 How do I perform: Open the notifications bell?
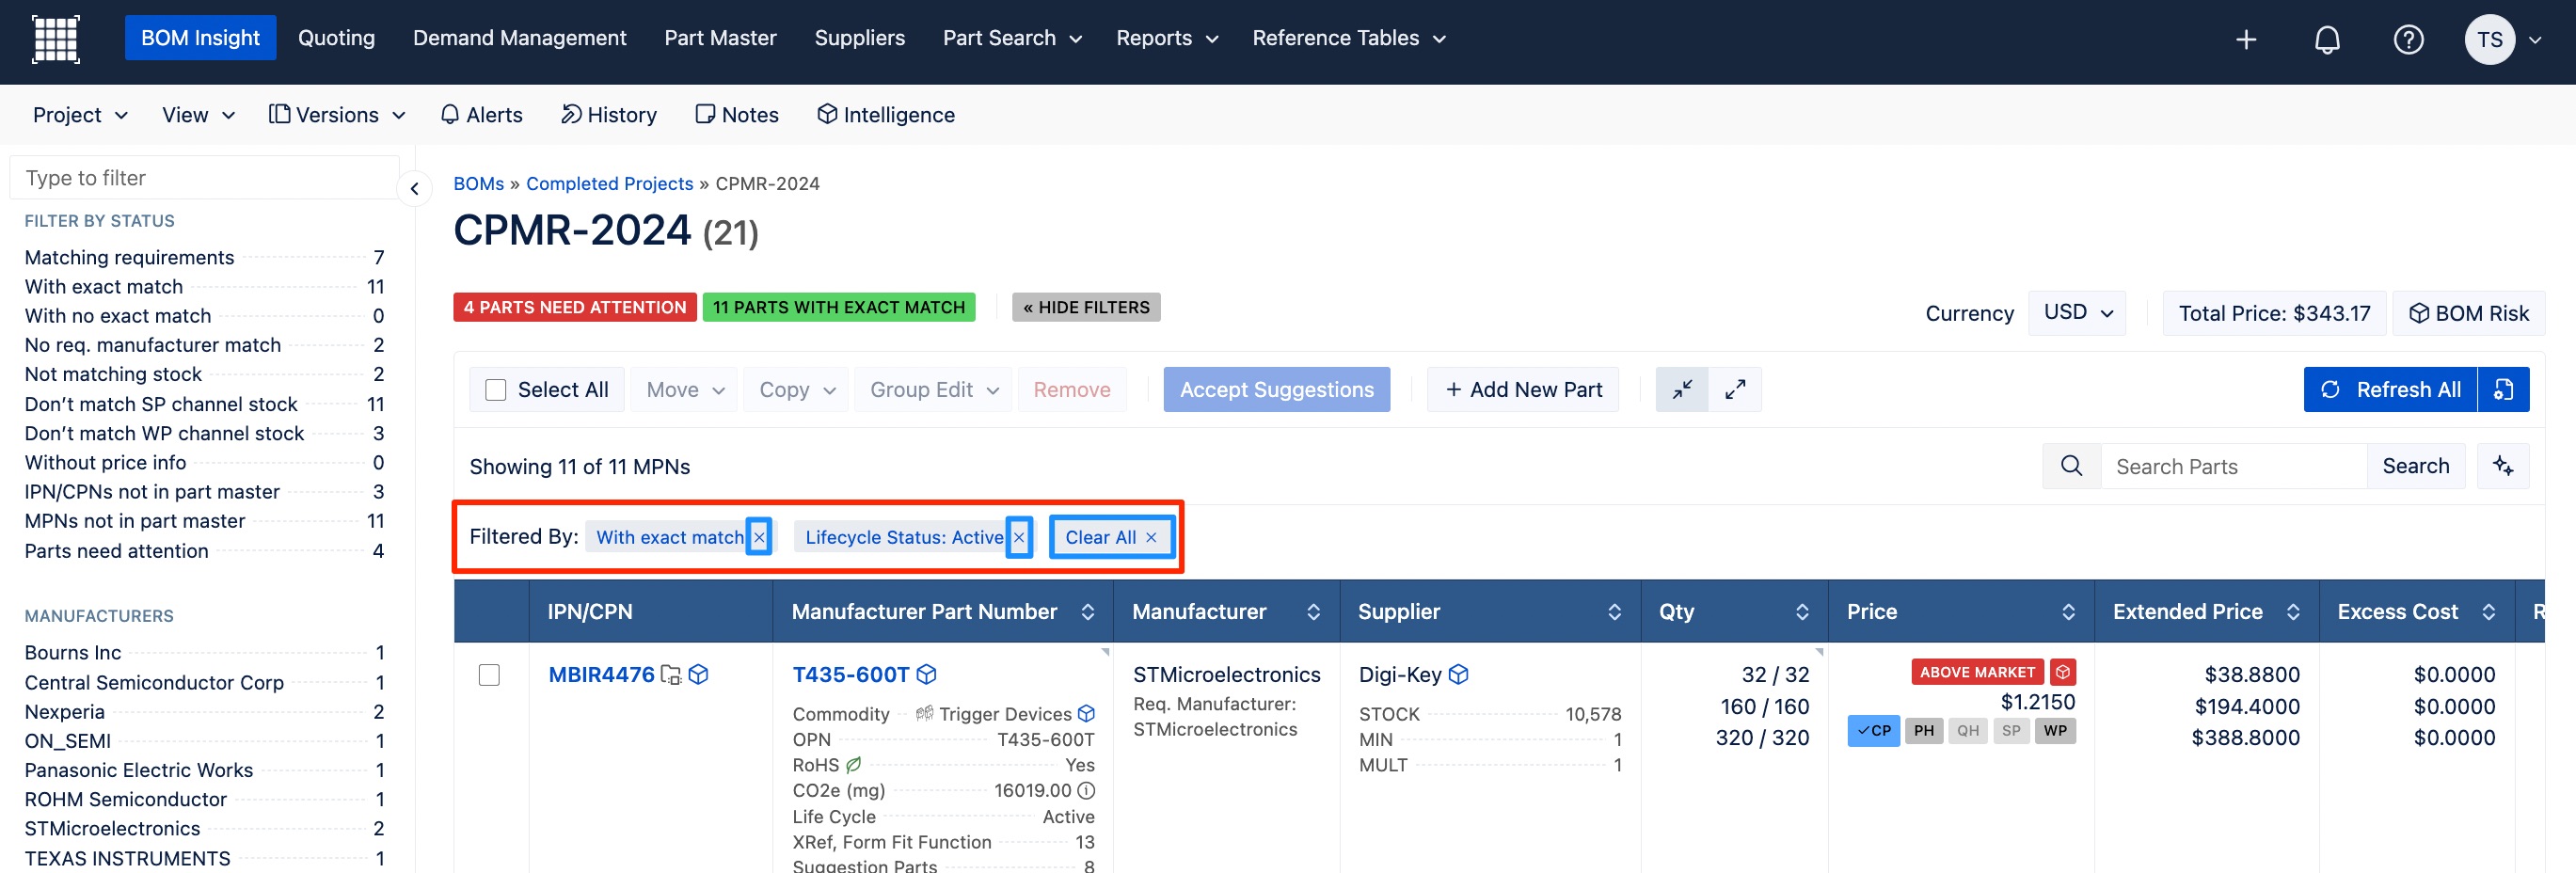click(x=2327, y=39)
